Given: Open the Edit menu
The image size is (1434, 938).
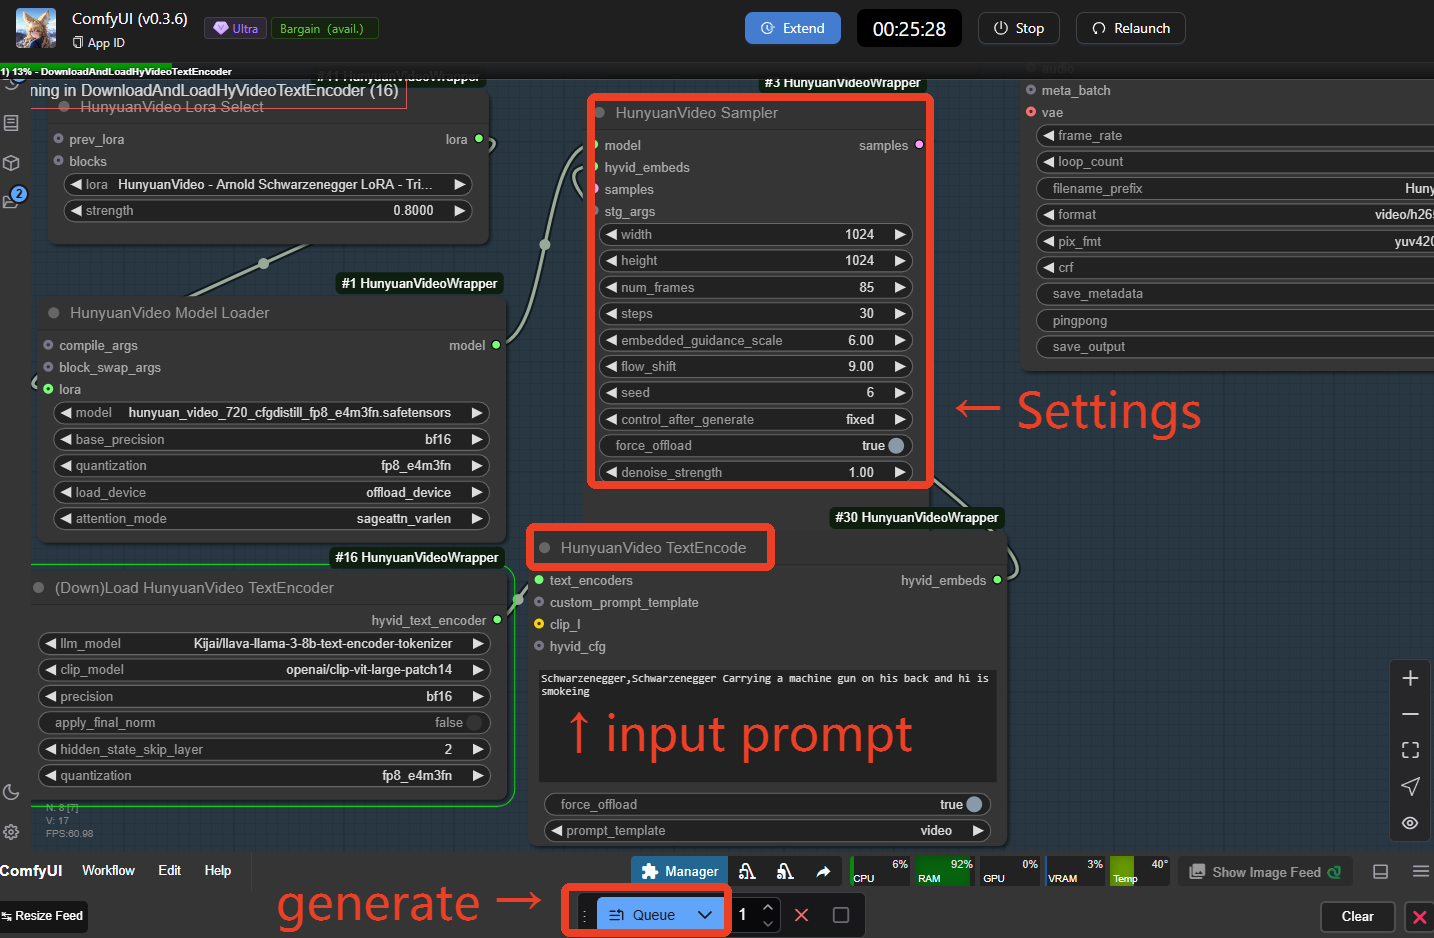Looking at the screenshot, I should 170,871.
